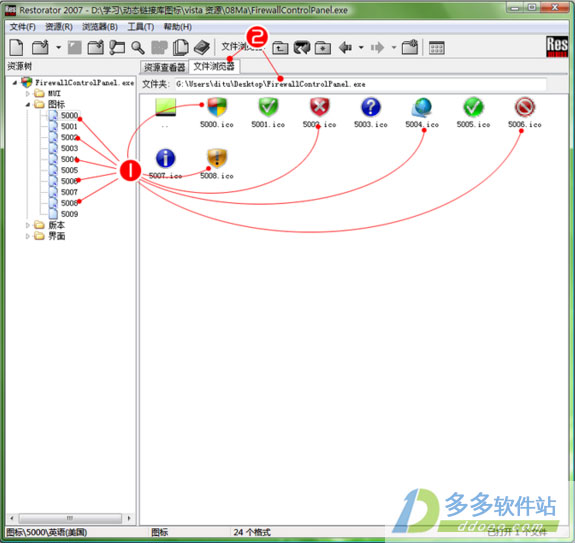
Task: Click the go up one folder icon
Action: click(280, 48)
